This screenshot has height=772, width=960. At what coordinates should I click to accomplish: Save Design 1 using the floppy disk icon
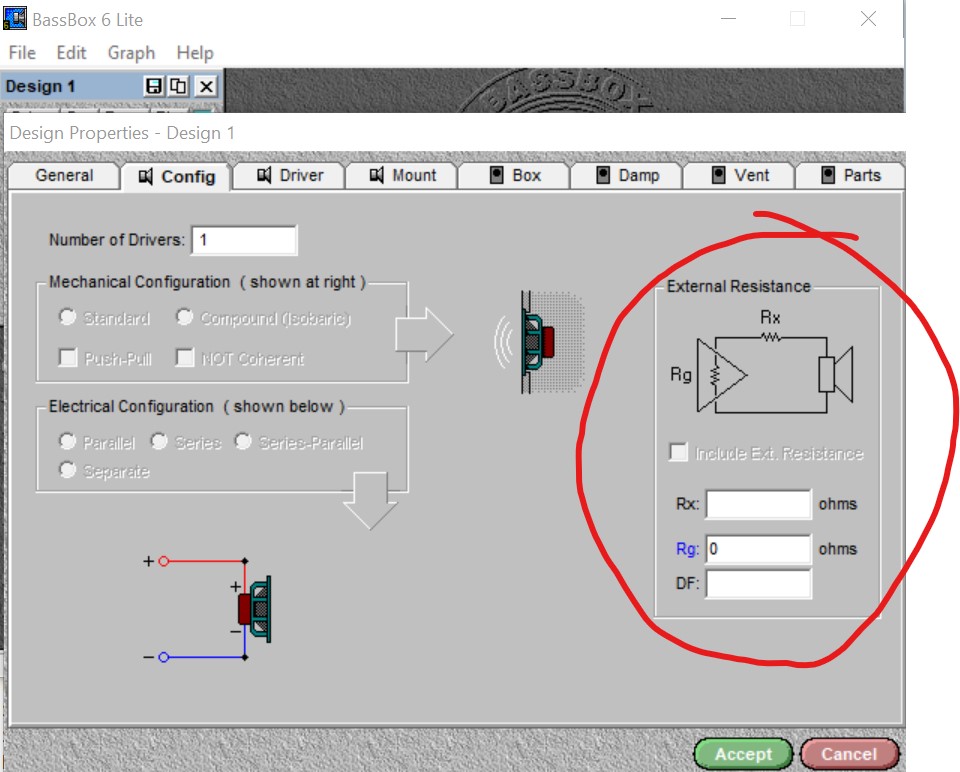154,86
